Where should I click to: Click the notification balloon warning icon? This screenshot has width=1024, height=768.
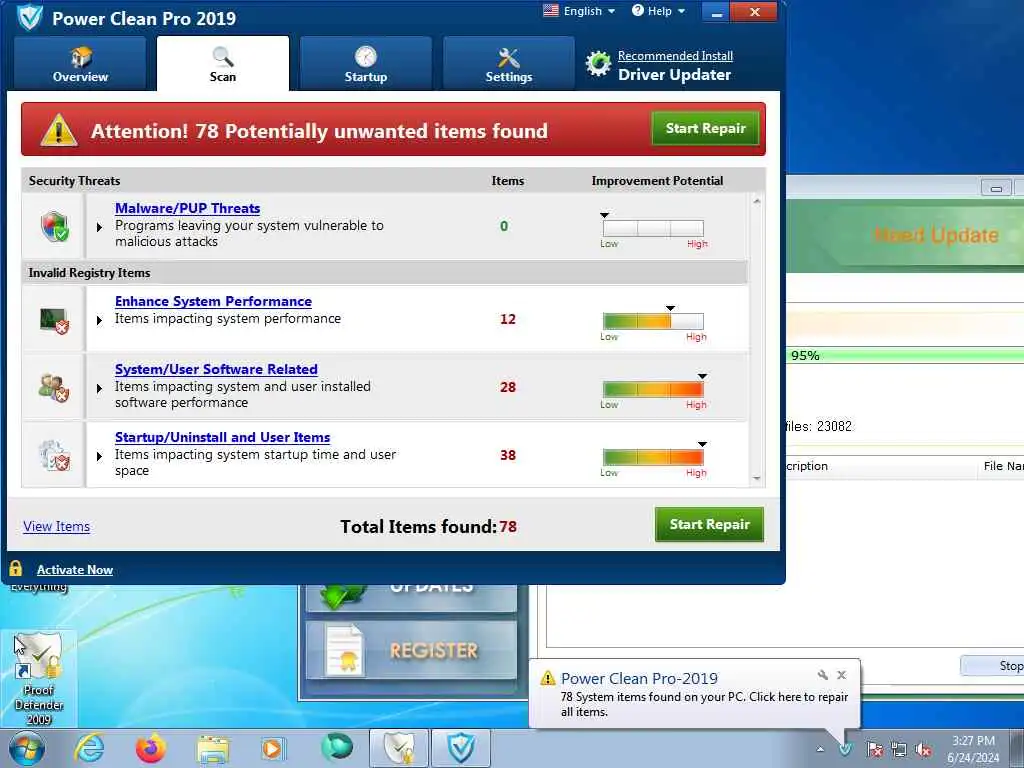pyautogui.click(x=547, y=679)
